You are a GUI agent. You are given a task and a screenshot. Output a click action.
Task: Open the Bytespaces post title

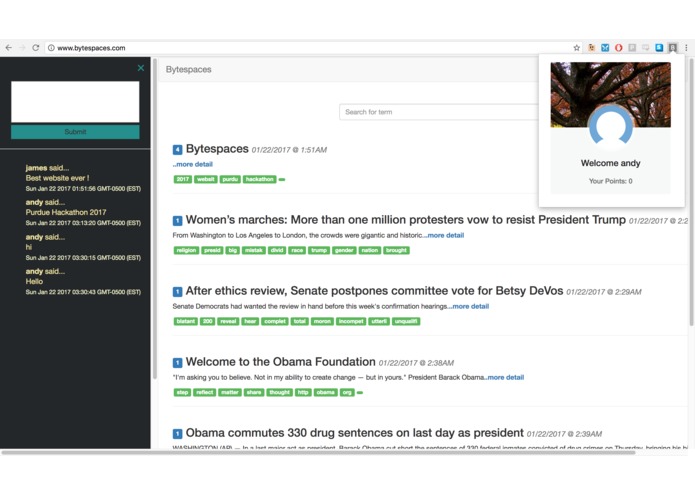[x=217, y=148]
